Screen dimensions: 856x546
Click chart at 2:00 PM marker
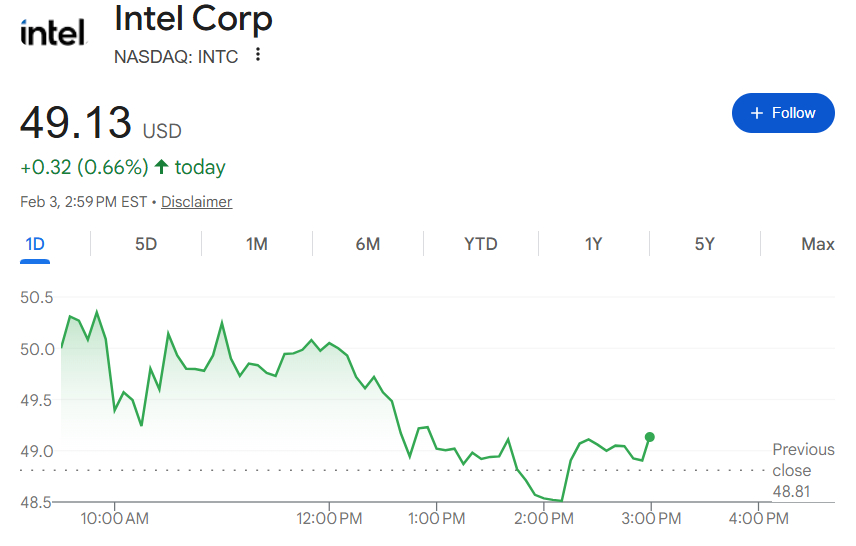point(544,518)
